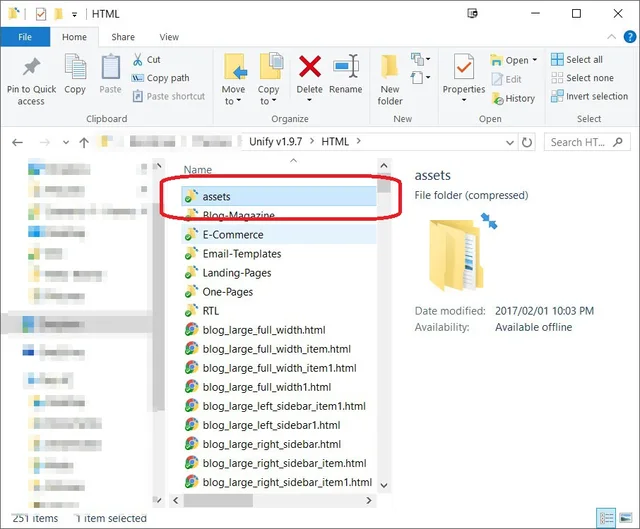
Task: Pin folder to Quick access
Action: (x=31, y=81)
